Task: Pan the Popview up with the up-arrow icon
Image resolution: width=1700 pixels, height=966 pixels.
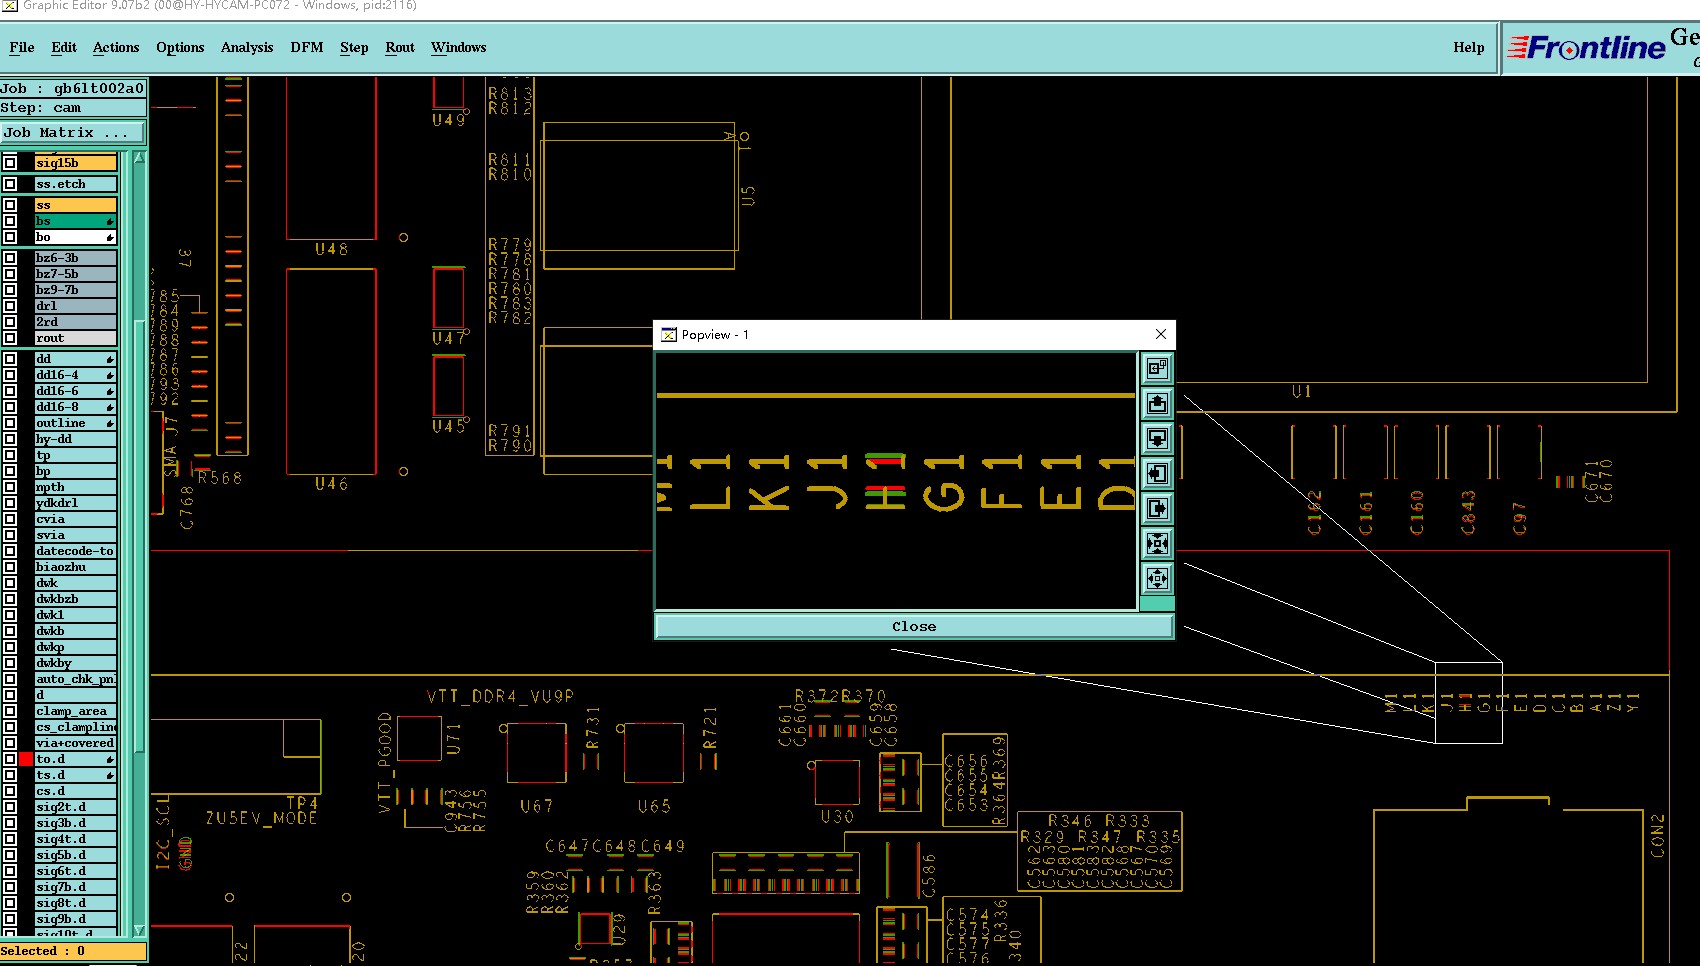Action: tap(1157, 404)
